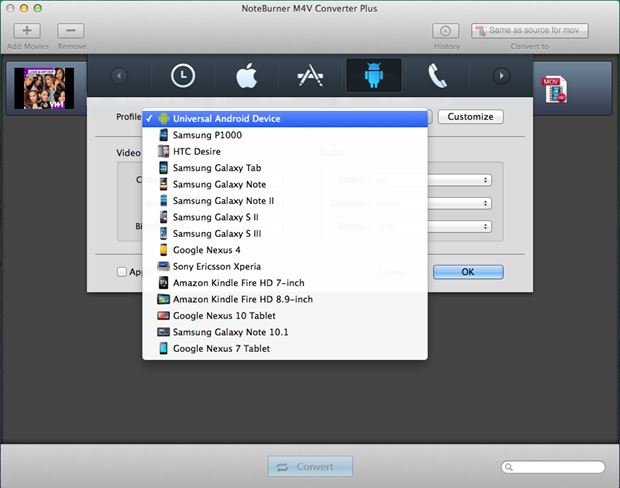
Task: Choose Samsung Galaxy S II profile
Action: click(285, 217)
